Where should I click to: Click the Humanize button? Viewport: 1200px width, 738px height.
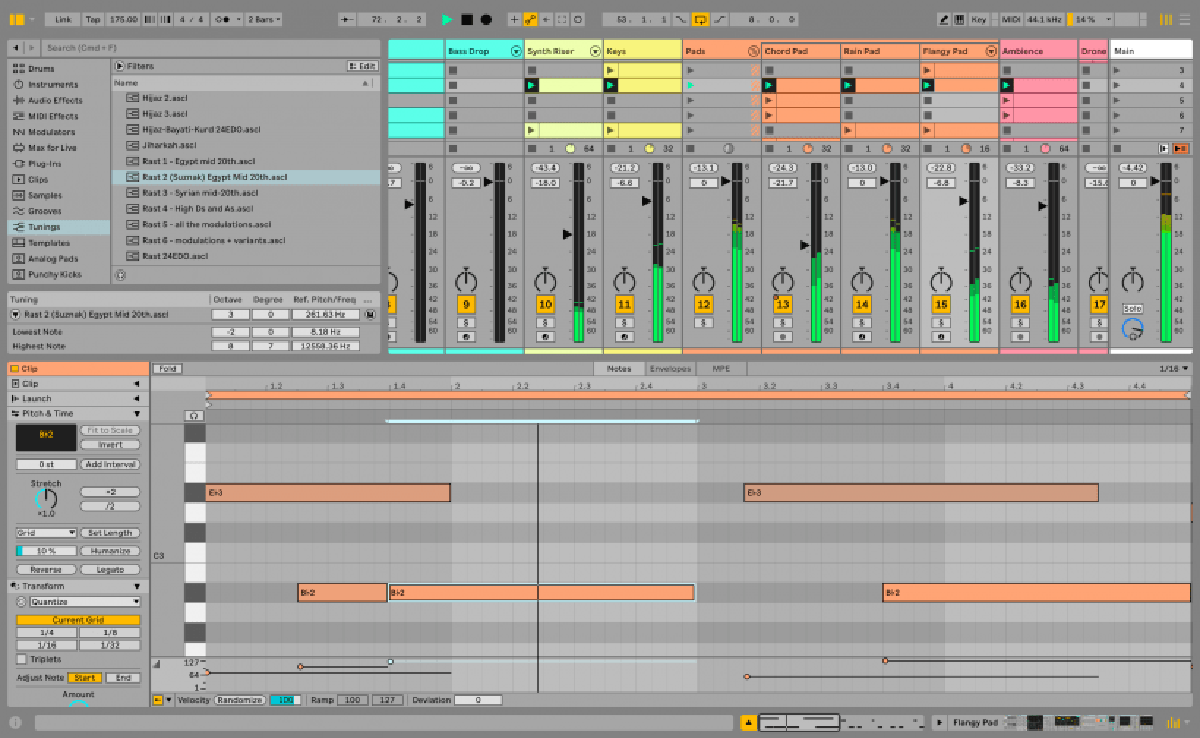(110, 551)
